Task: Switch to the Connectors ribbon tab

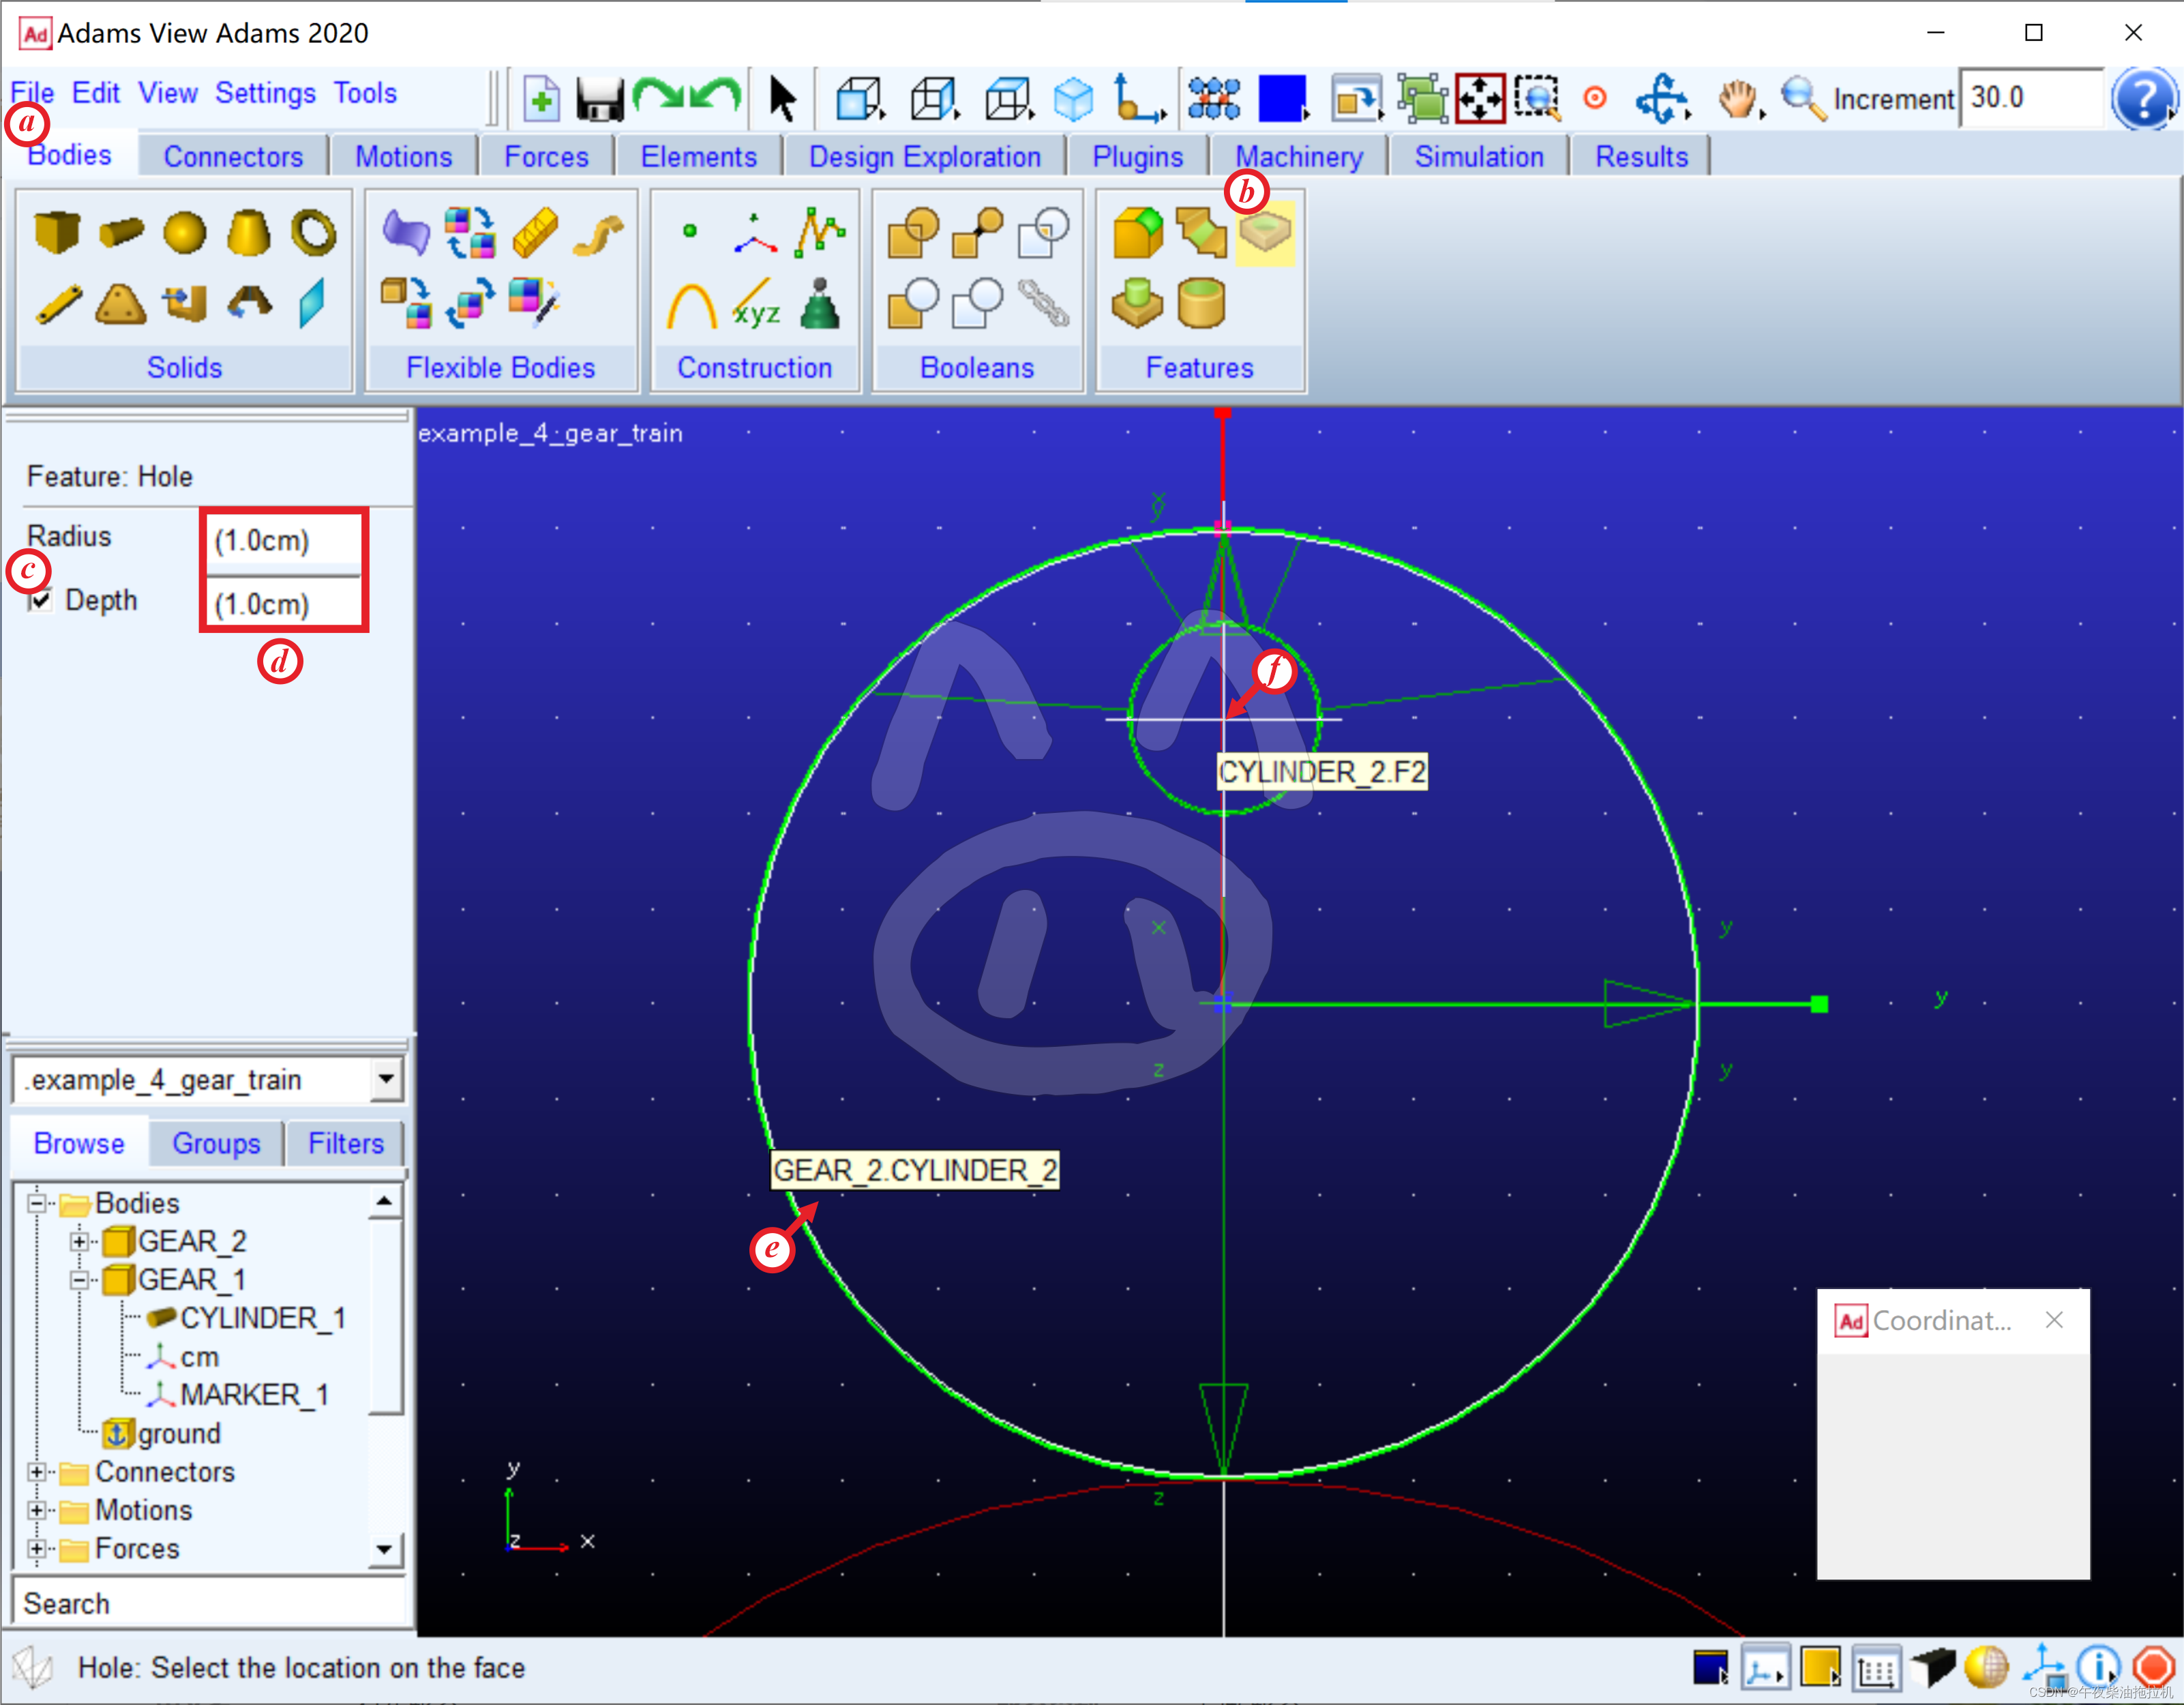Action: (x=233, y=157)
